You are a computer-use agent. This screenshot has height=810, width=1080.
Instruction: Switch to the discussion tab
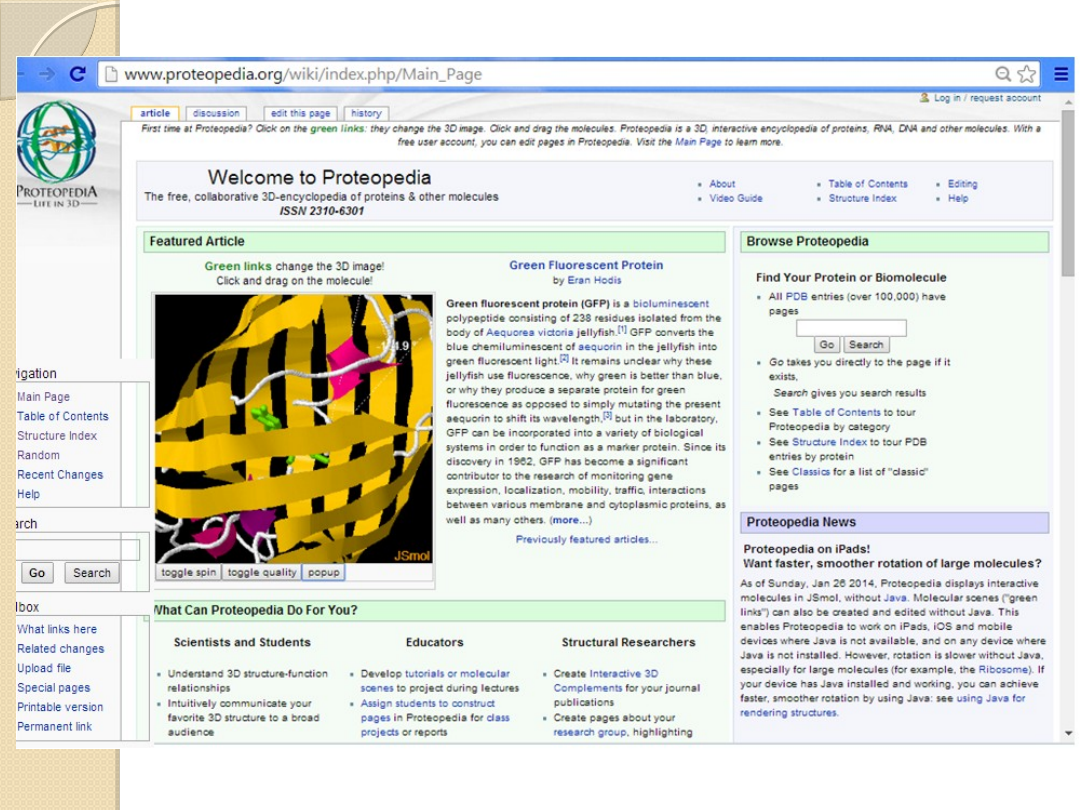point(216,113)
